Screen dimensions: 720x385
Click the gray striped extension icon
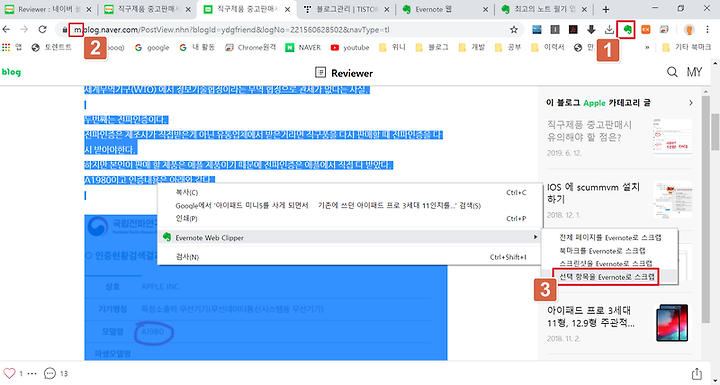555,30
